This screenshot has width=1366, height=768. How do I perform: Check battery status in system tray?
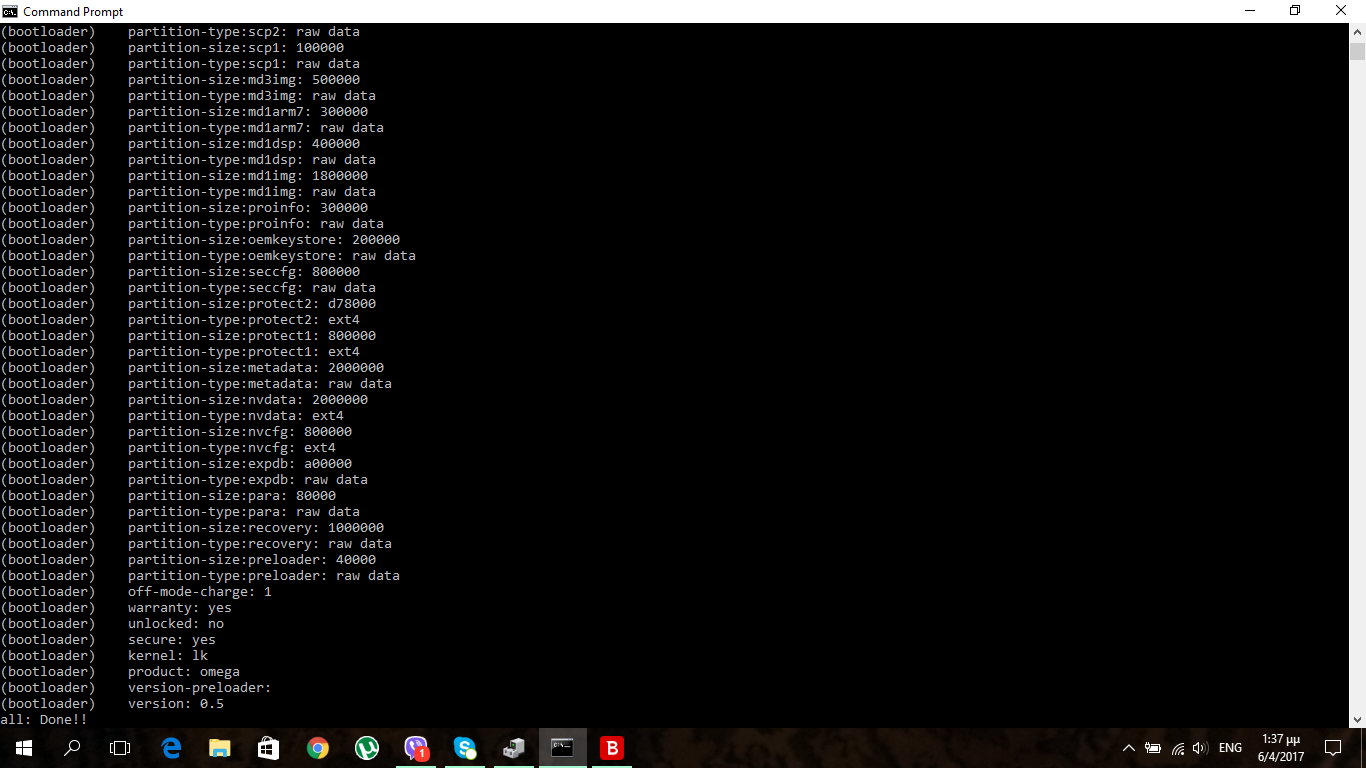1153,748
